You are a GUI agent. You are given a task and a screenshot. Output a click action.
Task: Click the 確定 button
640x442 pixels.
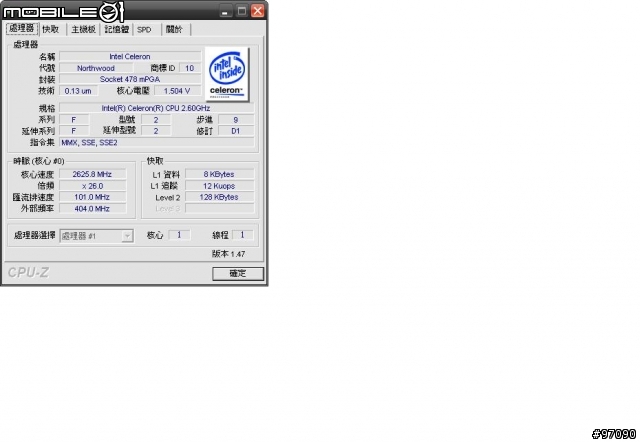click(238, 273)
